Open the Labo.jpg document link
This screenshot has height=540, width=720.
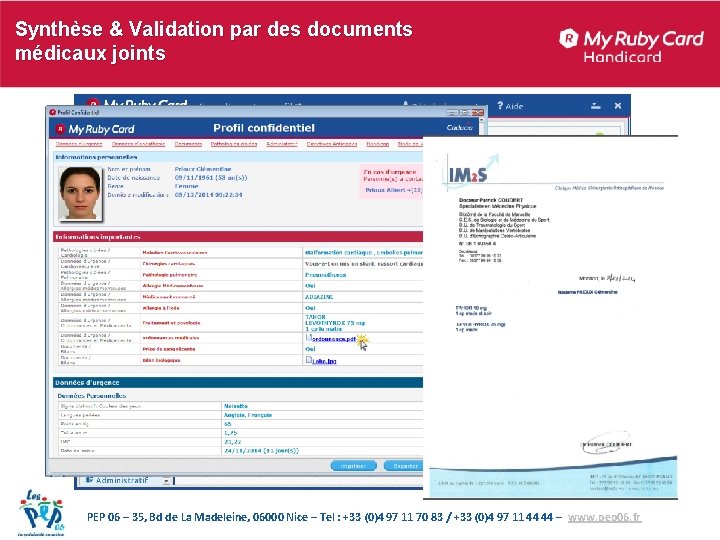pos(324,361)
